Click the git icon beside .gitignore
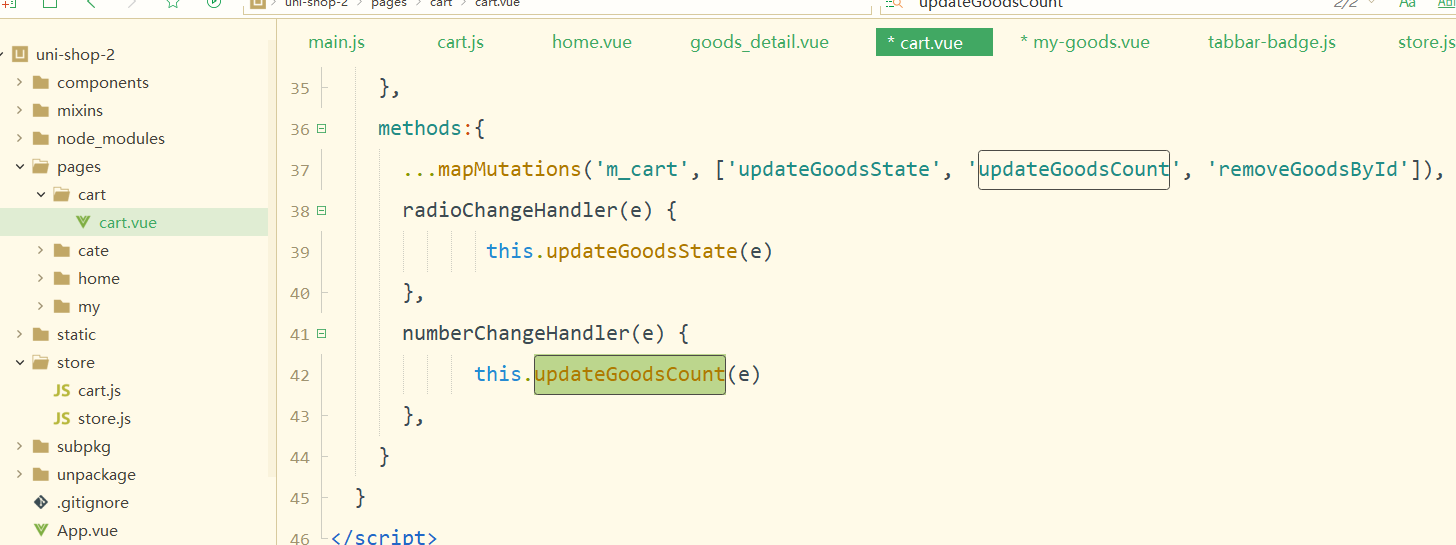The height and width of the screenshot is (545, 1456). pos(40,503)
